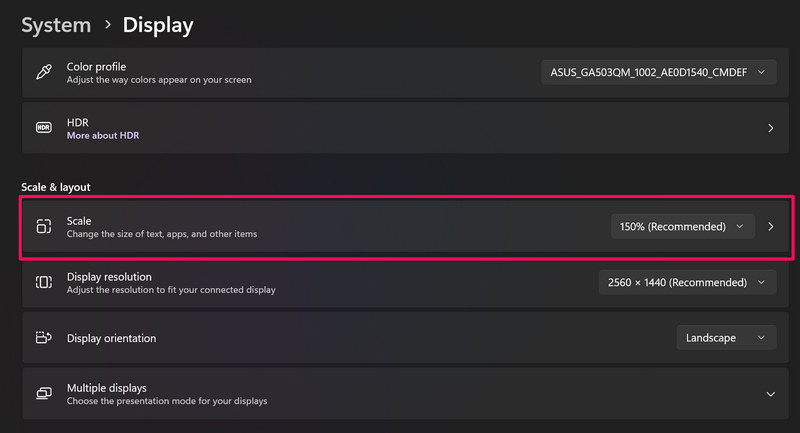
Task: Open the More about HDR link
Action: [x=103, y=135]
